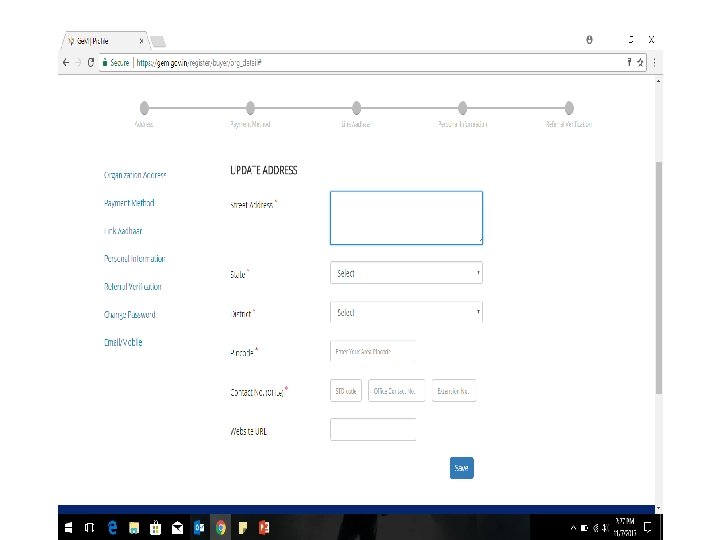Click the volume icon in system tray
This screenshot has width=720, height=540.
[606, 528]
